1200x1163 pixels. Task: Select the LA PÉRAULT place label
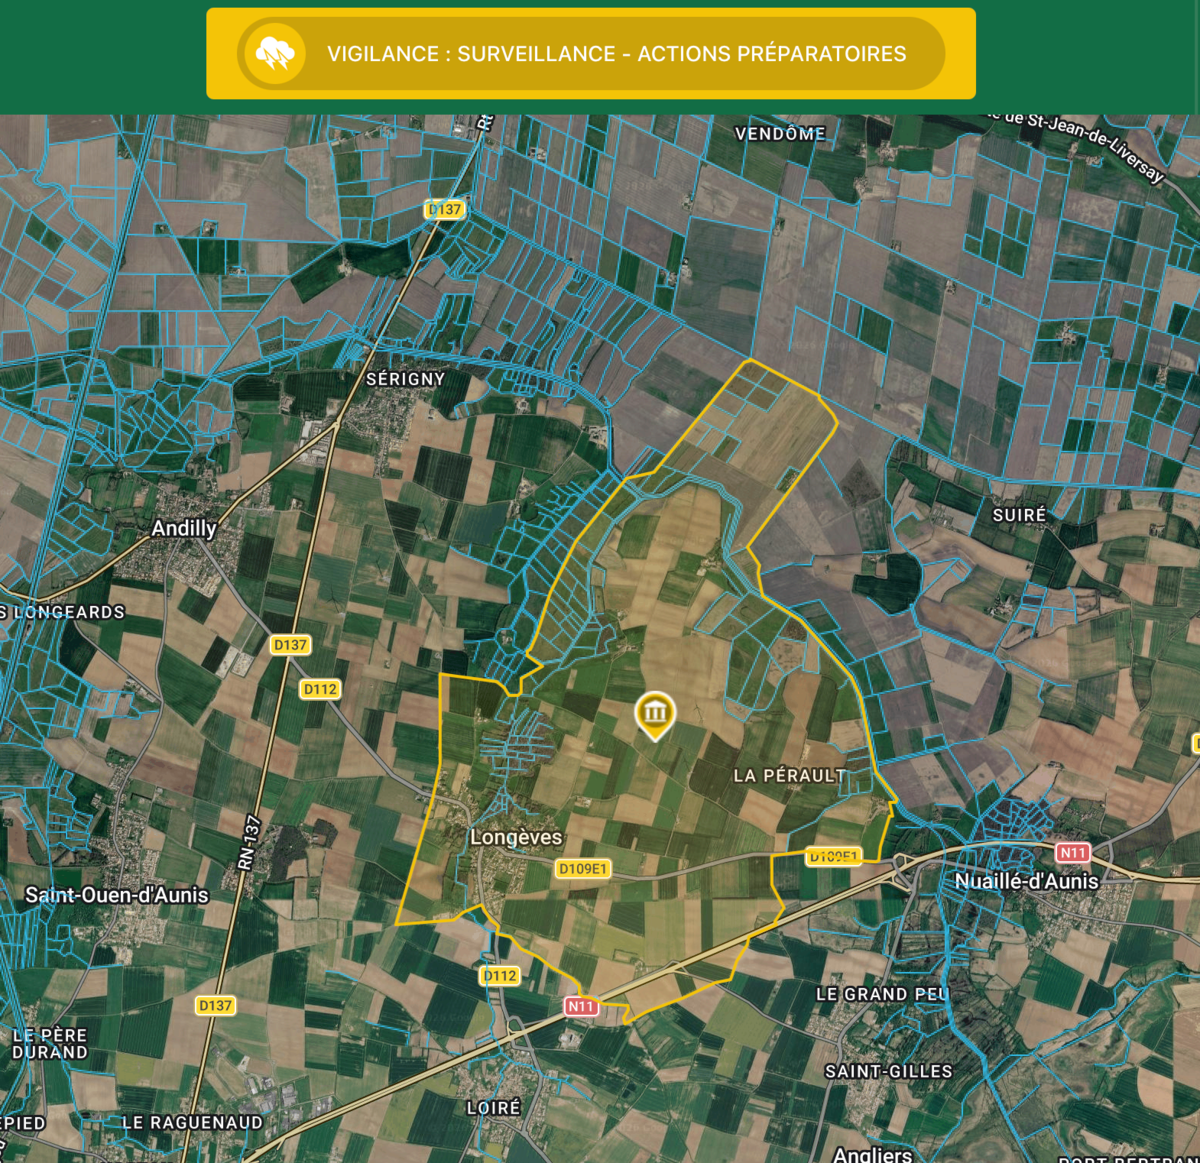(x=790, y=775)
